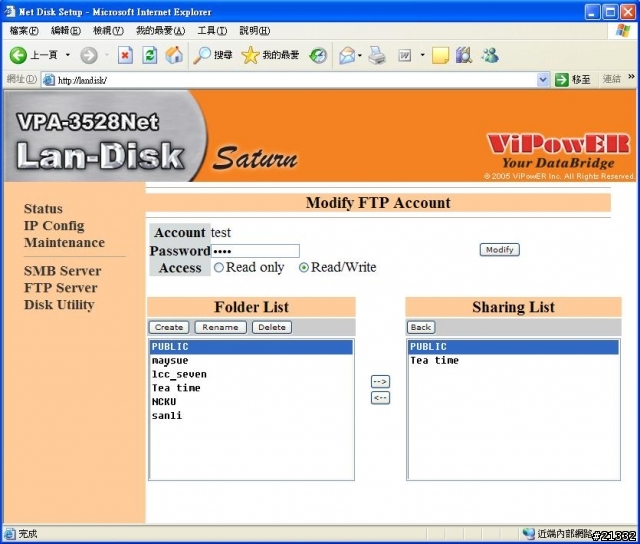Remove shared folder with <-- button
Viewport: 640px width, 544px height.
[380, 397]
